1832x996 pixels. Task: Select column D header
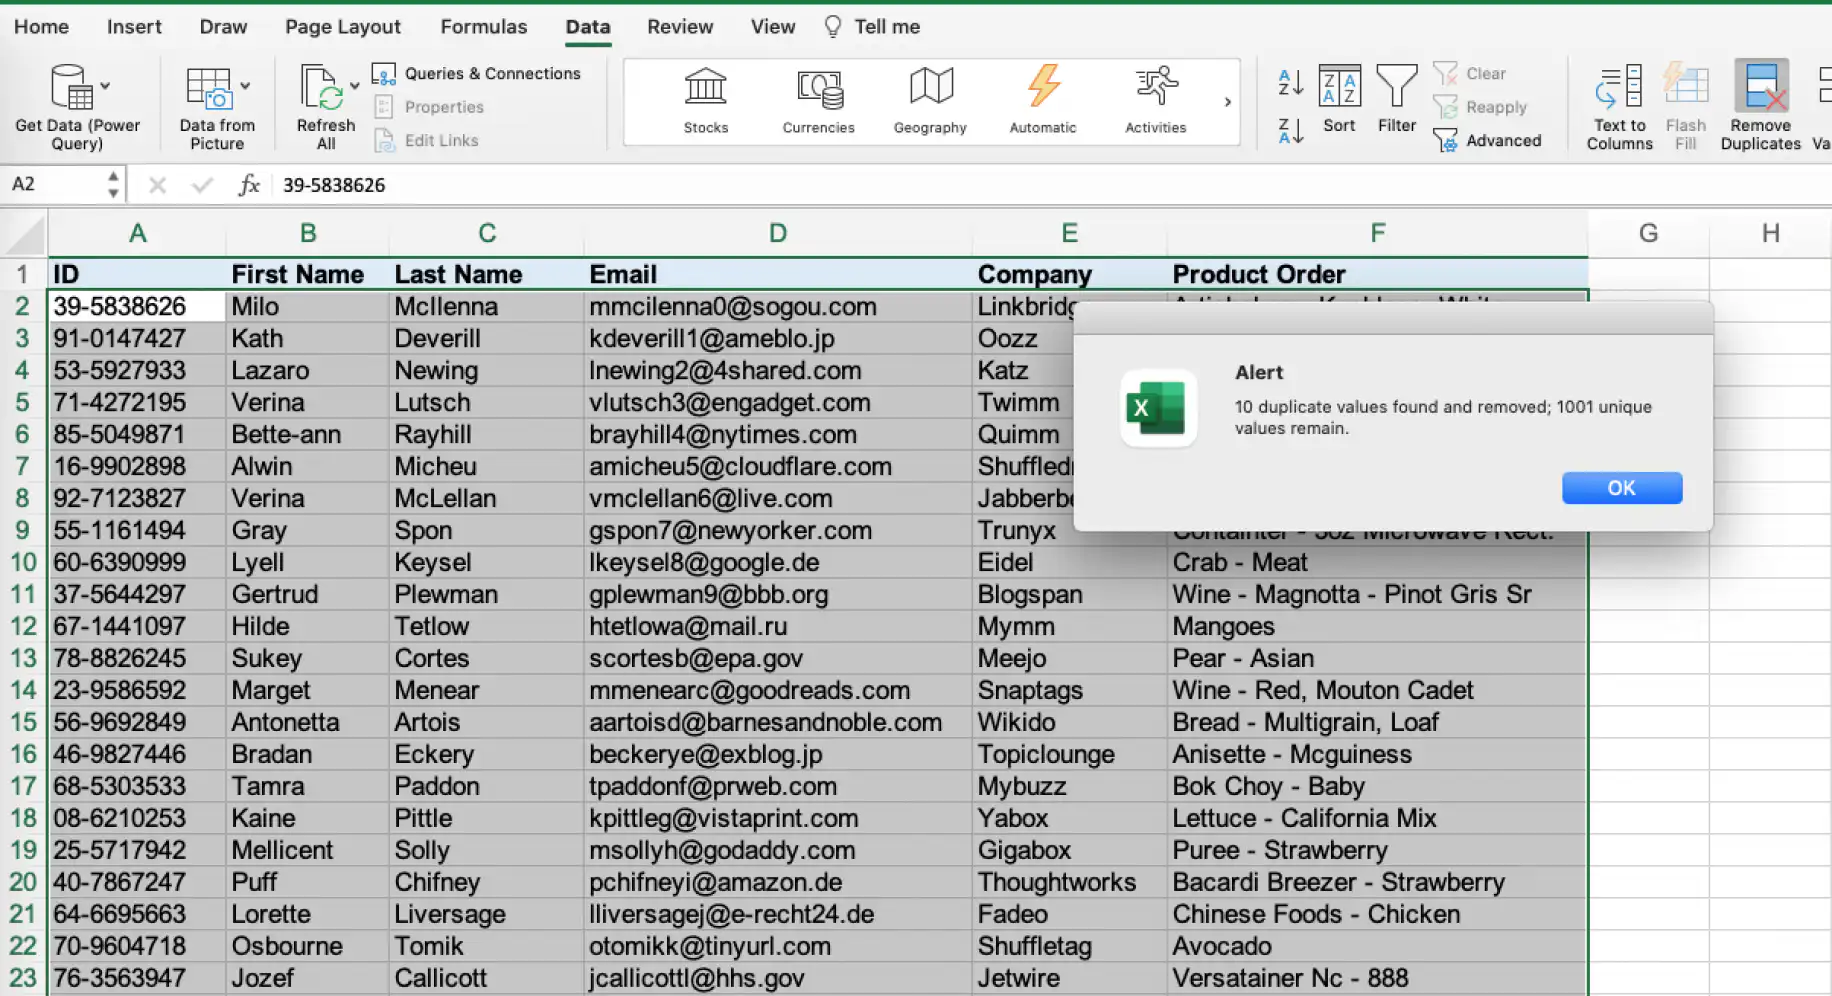pos(777,233)
